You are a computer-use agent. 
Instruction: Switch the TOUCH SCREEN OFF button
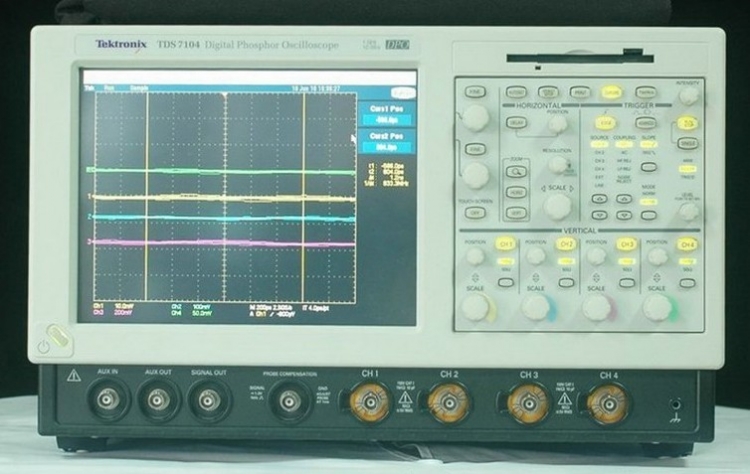[x=475, y=212]
